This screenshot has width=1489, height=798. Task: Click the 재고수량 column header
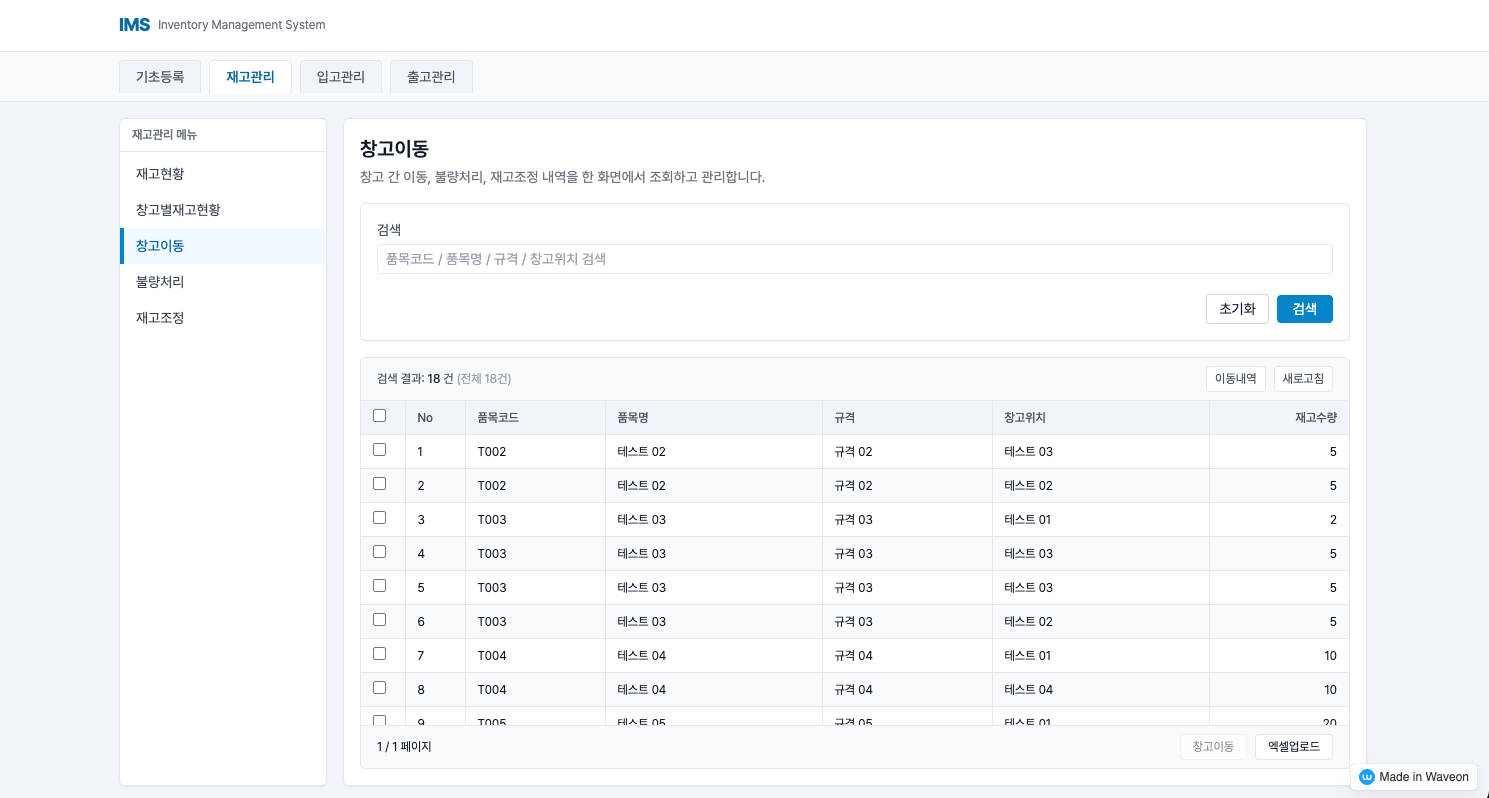(x=1315, y=418)
